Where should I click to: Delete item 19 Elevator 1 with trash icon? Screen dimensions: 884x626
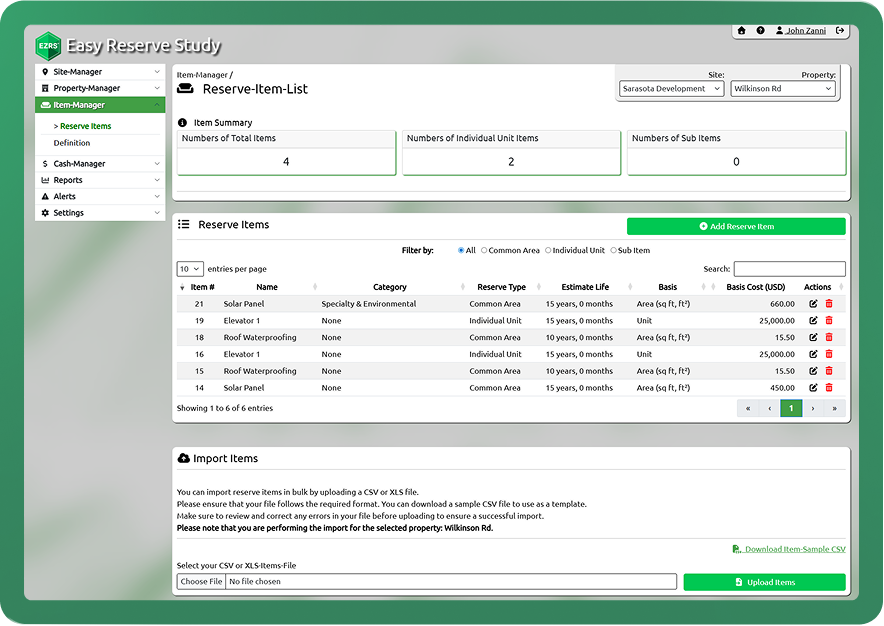828,321
